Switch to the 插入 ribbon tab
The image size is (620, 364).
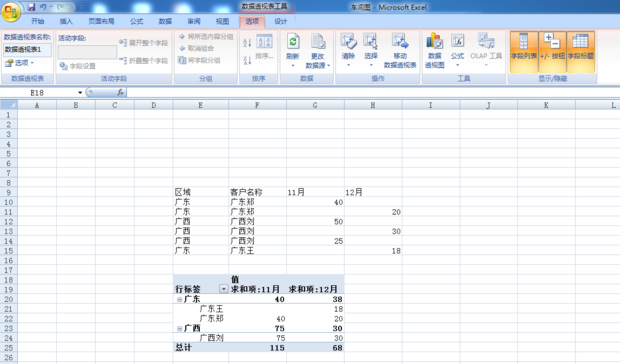pos(66,21)
